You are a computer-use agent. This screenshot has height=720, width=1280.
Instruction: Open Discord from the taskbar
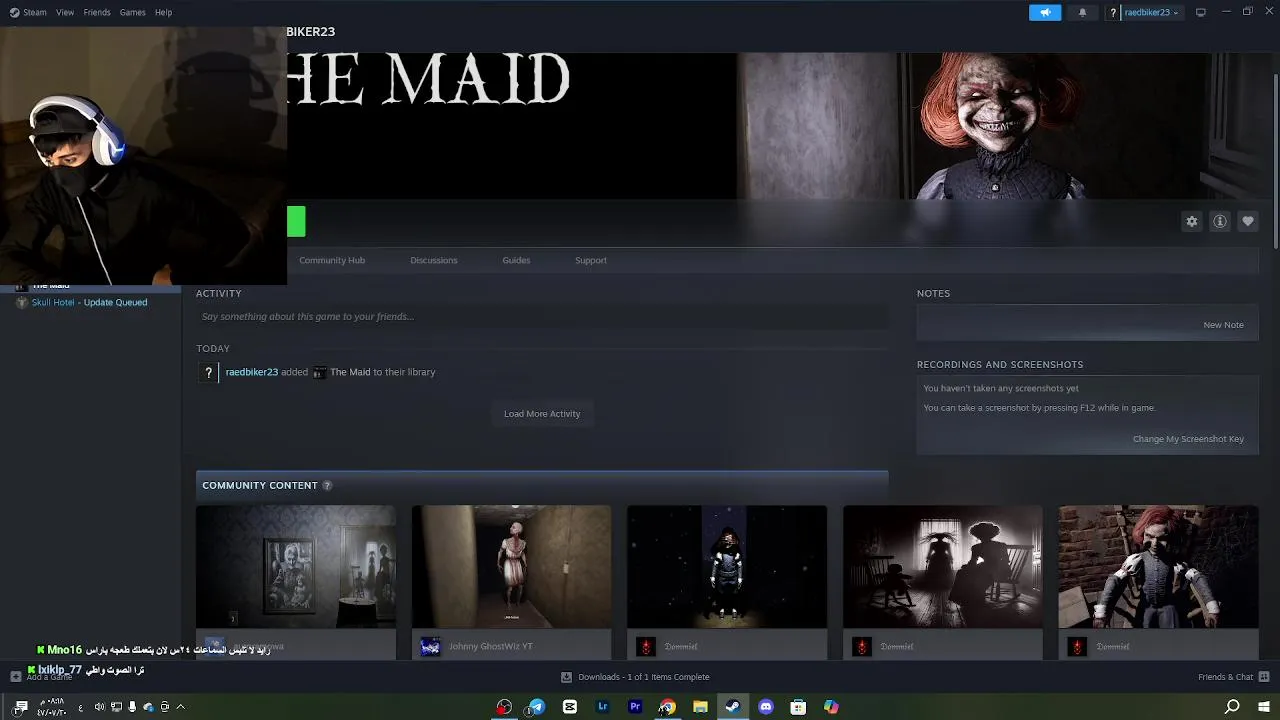pos(766,707)
